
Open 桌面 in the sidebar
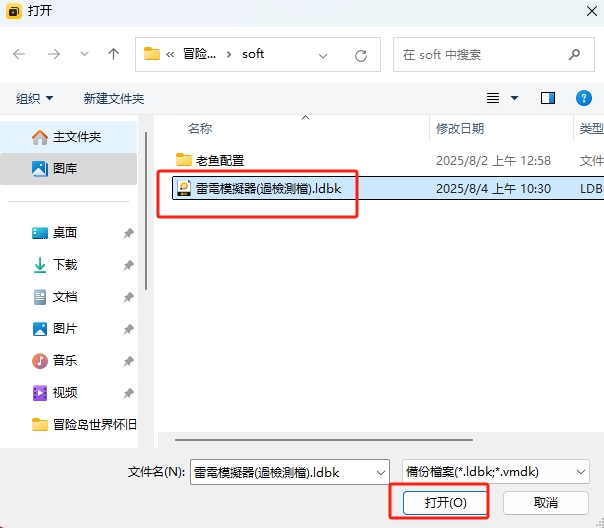[65, 233]
